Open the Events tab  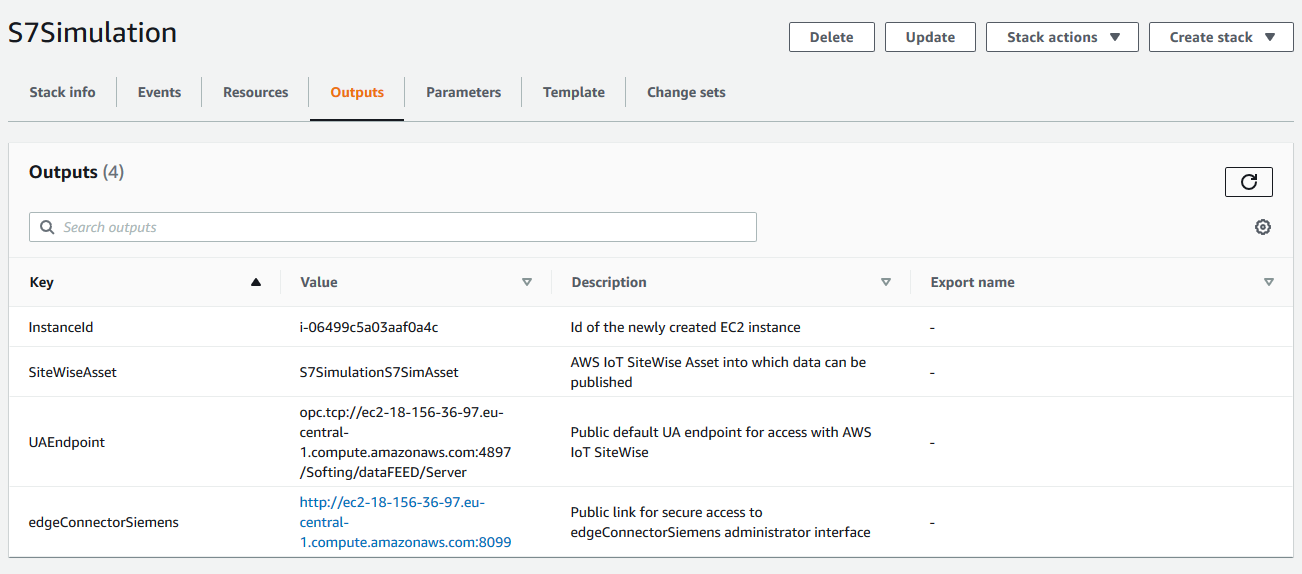click(159, 92)
